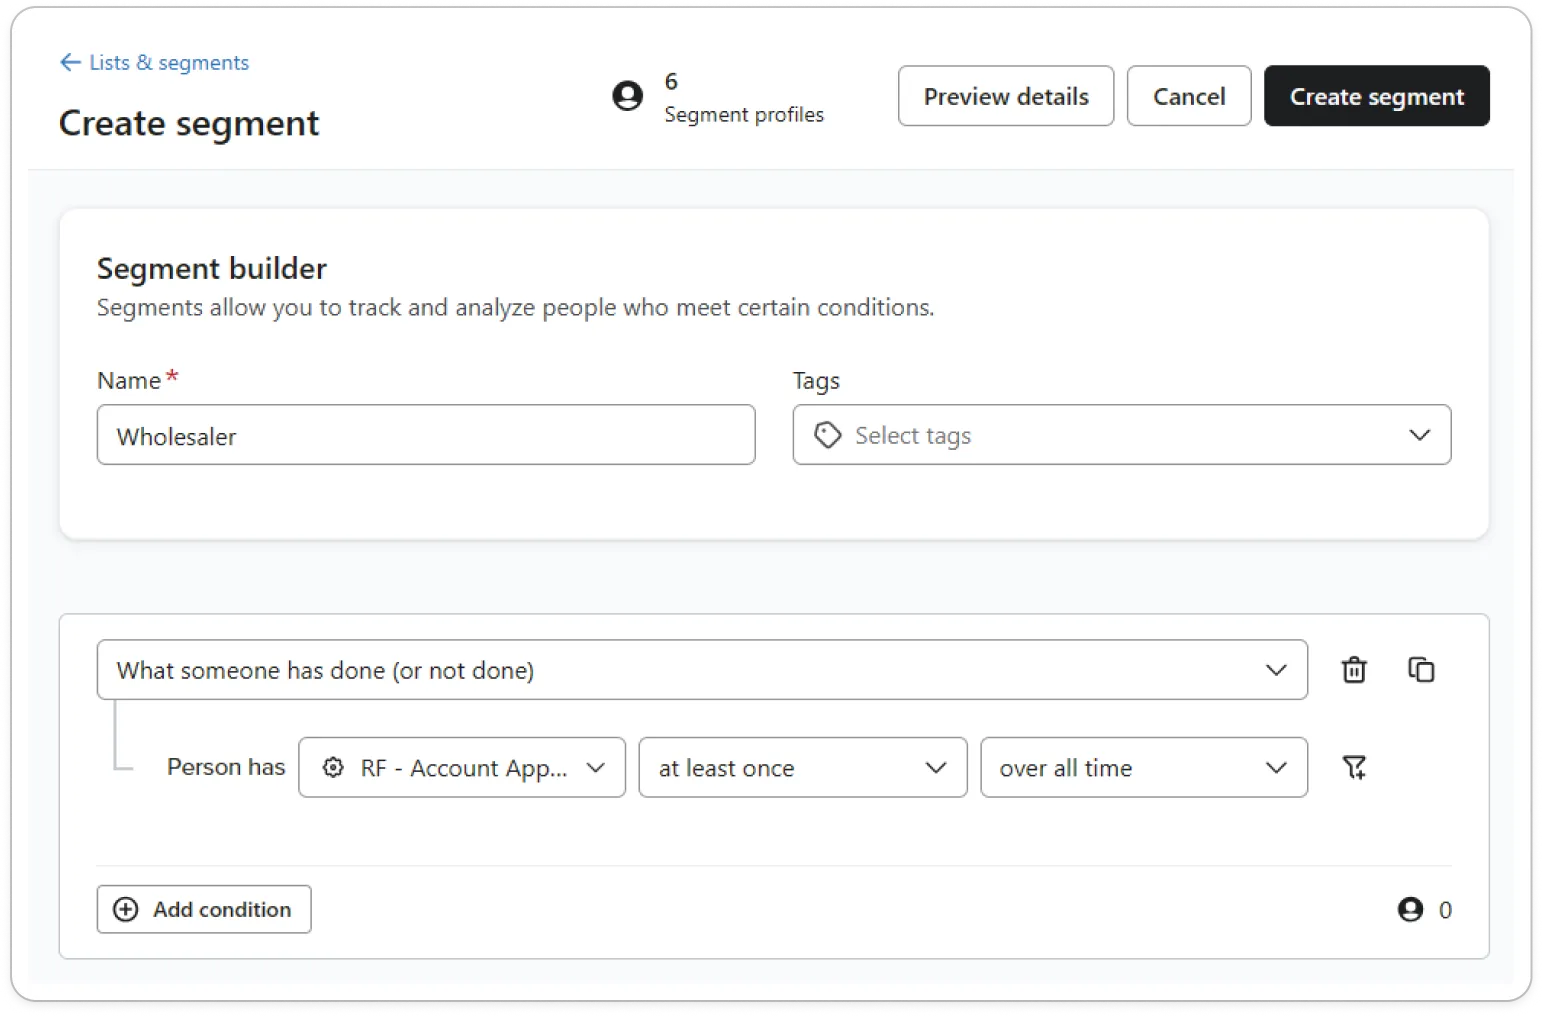Image resolution: width=1543 pixels, height=1016 pixels.
Task: Click the 'Name' field label
Action: pyautogui.click(x=129, y=381)
